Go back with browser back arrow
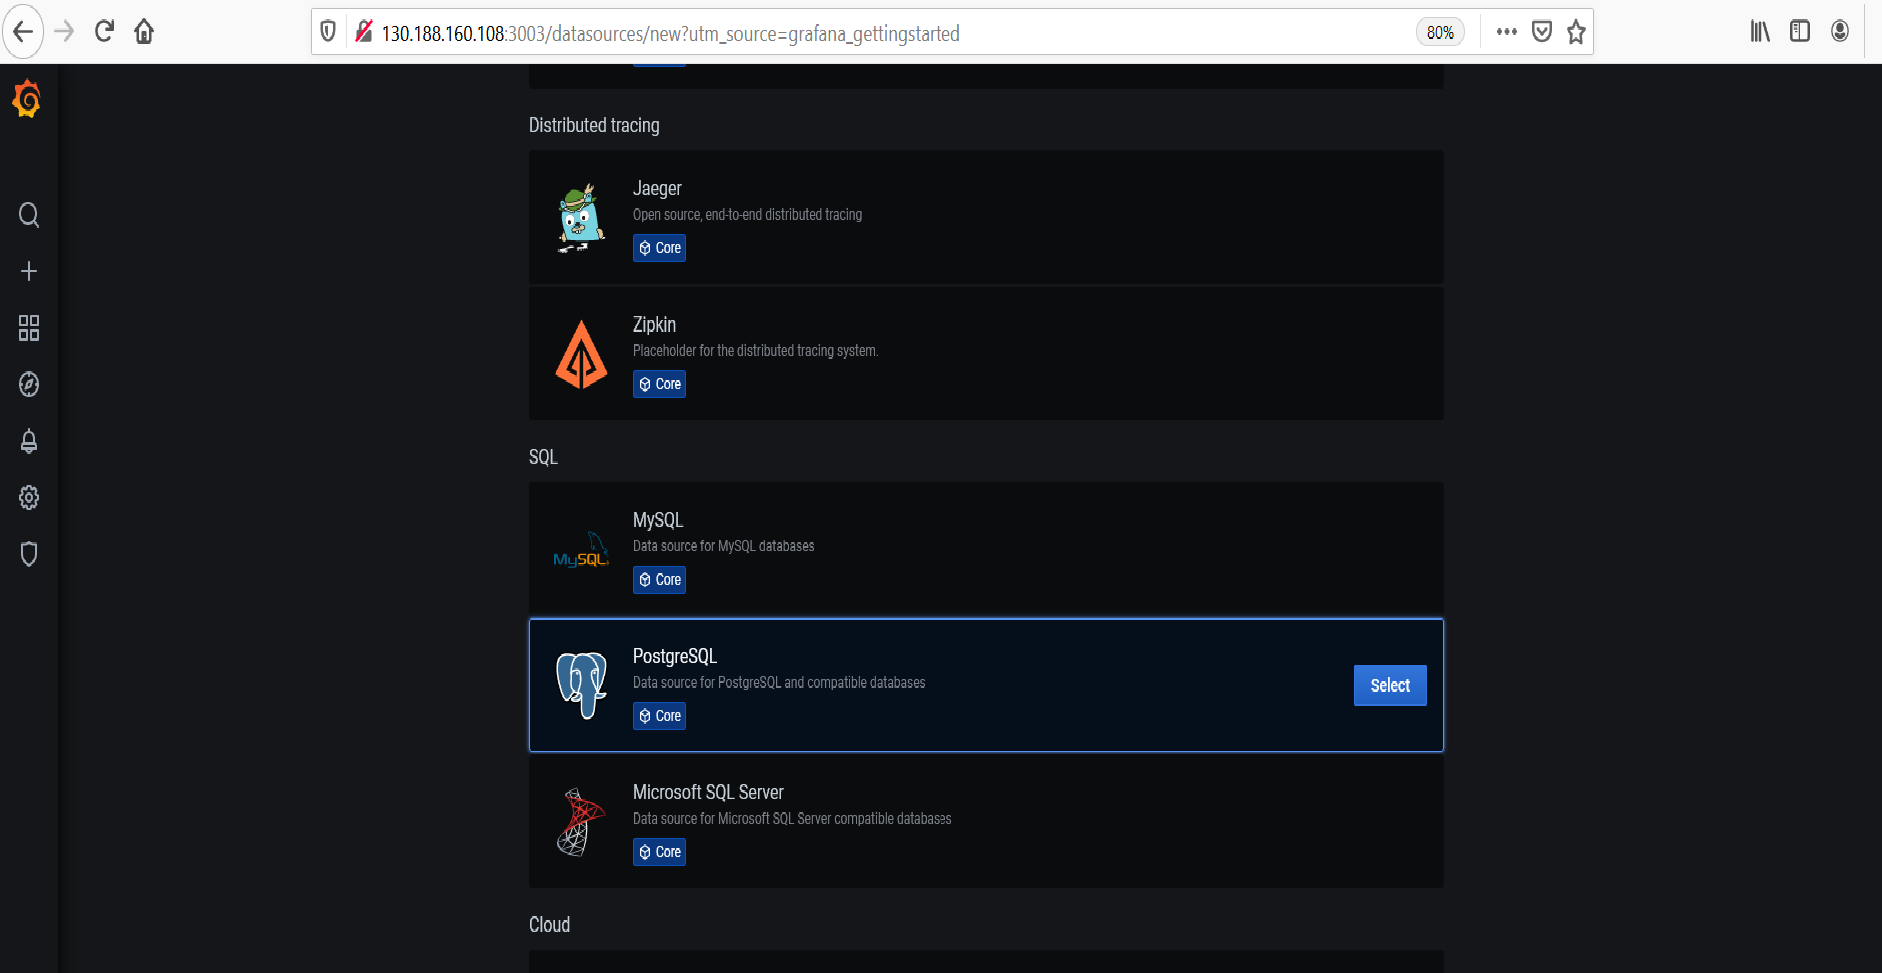The height and width of the screenshot is (973, 1882). tap(23, 32)
